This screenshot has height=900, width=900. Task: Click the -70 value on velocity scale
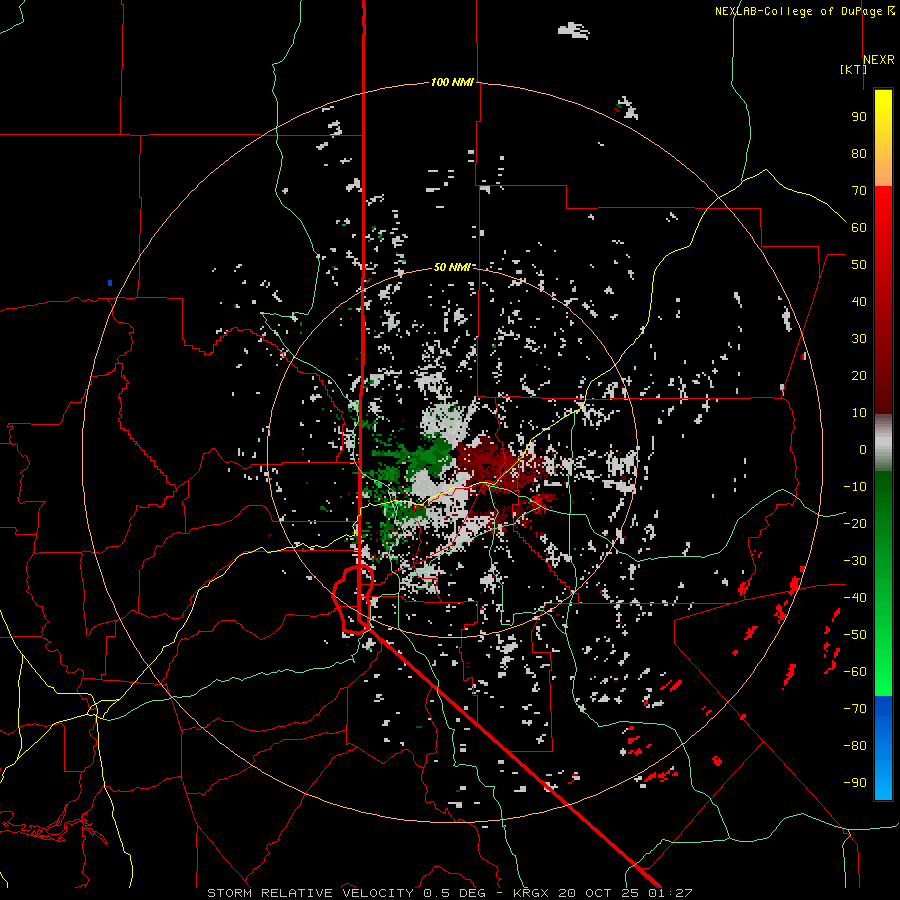click(x=855, y=709)
